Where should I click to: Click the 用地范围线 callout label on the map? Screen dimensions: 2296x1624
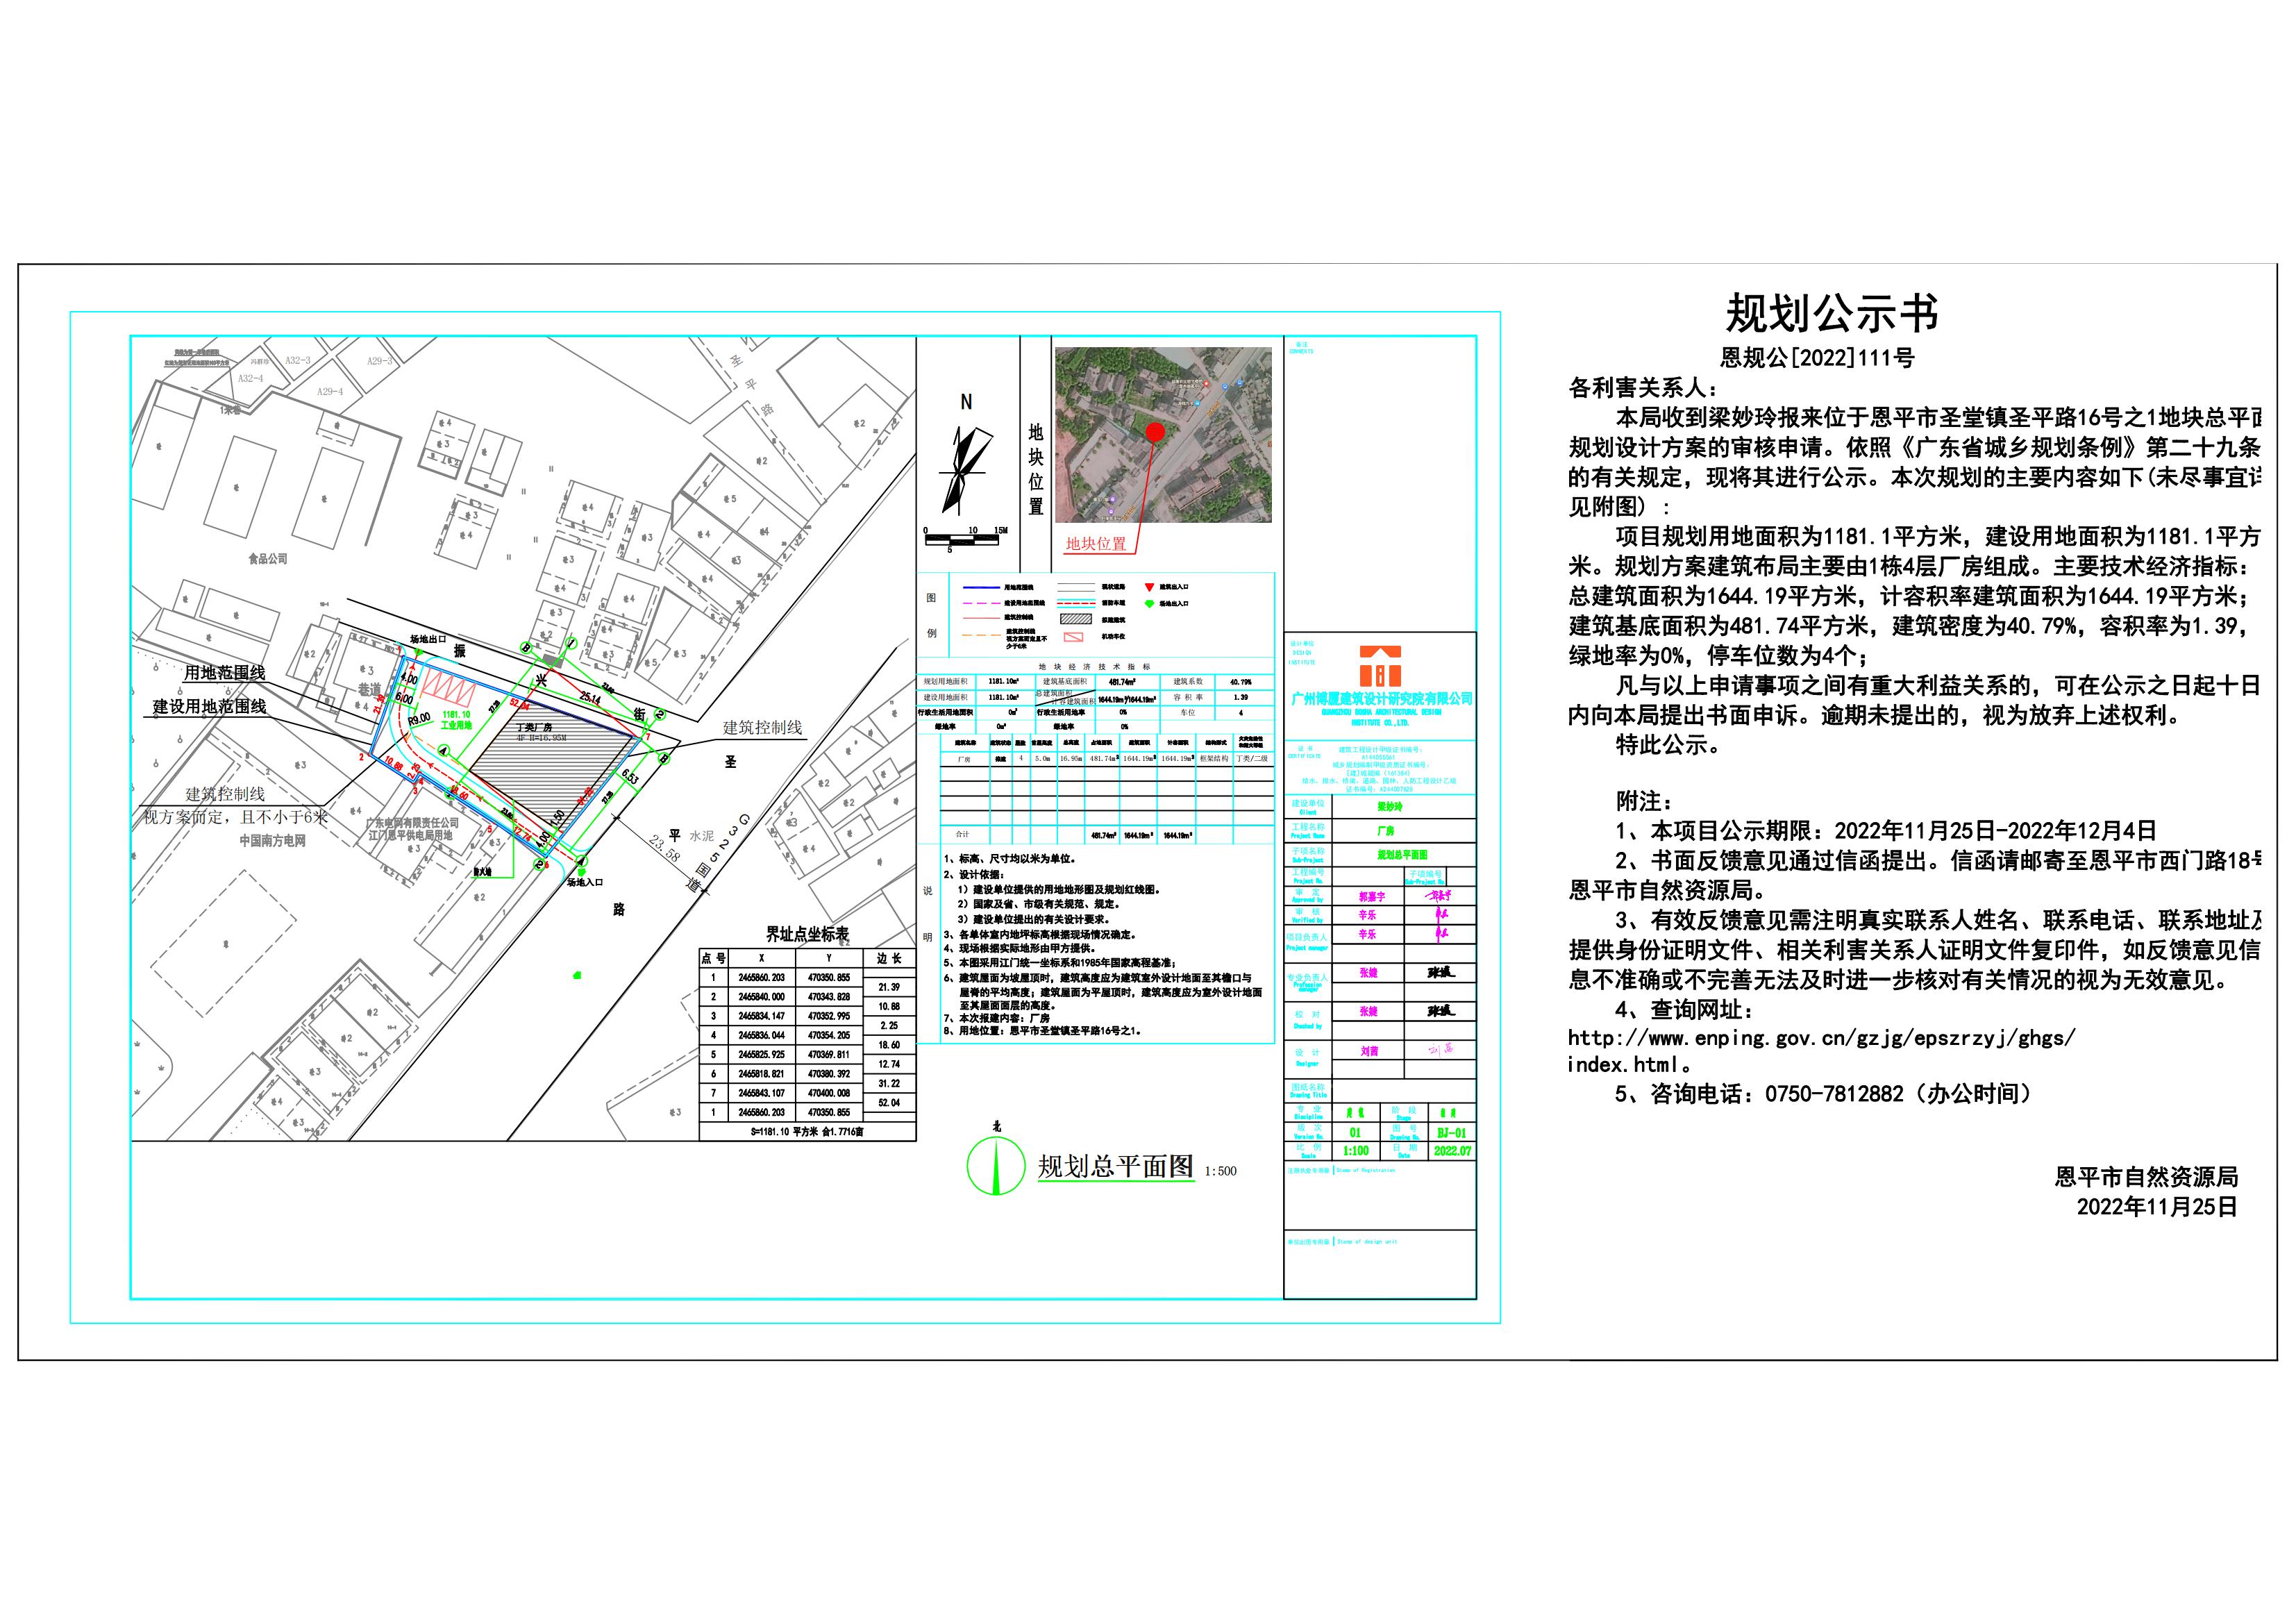click(224, 673)
